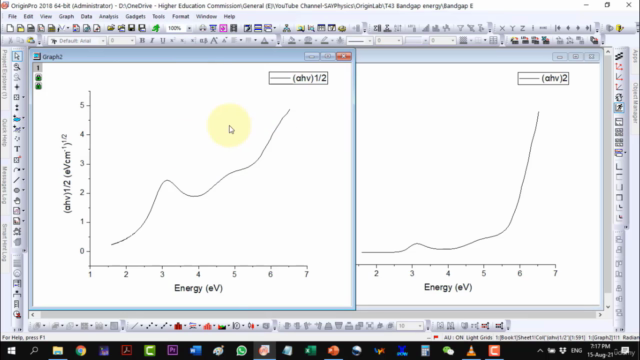Select the Pan hand tool

click(17, 200)
